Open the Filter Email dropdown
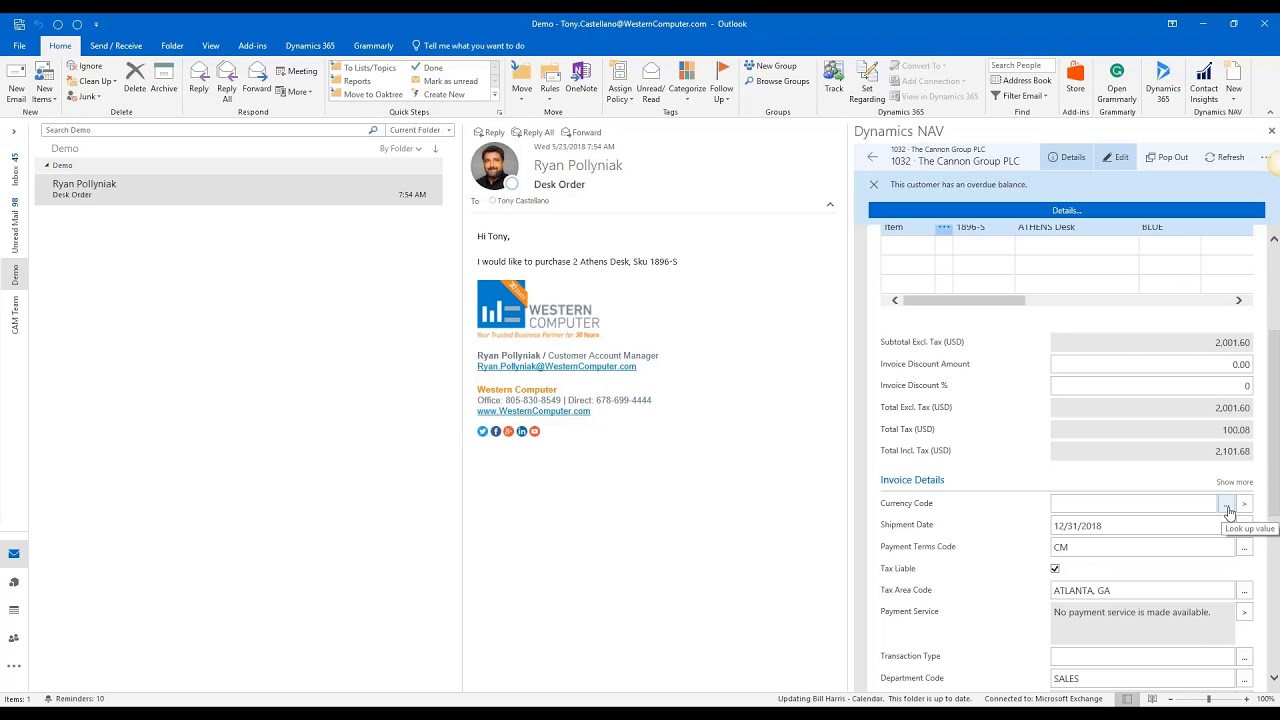 (x=1018, y=96)
